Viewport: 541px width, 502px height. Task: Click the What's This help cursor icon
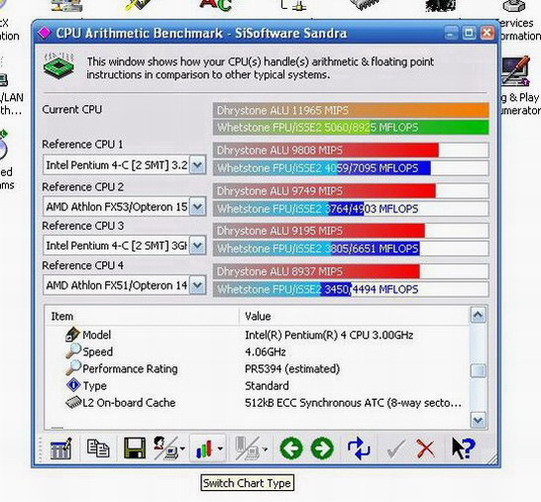[463, 449]
